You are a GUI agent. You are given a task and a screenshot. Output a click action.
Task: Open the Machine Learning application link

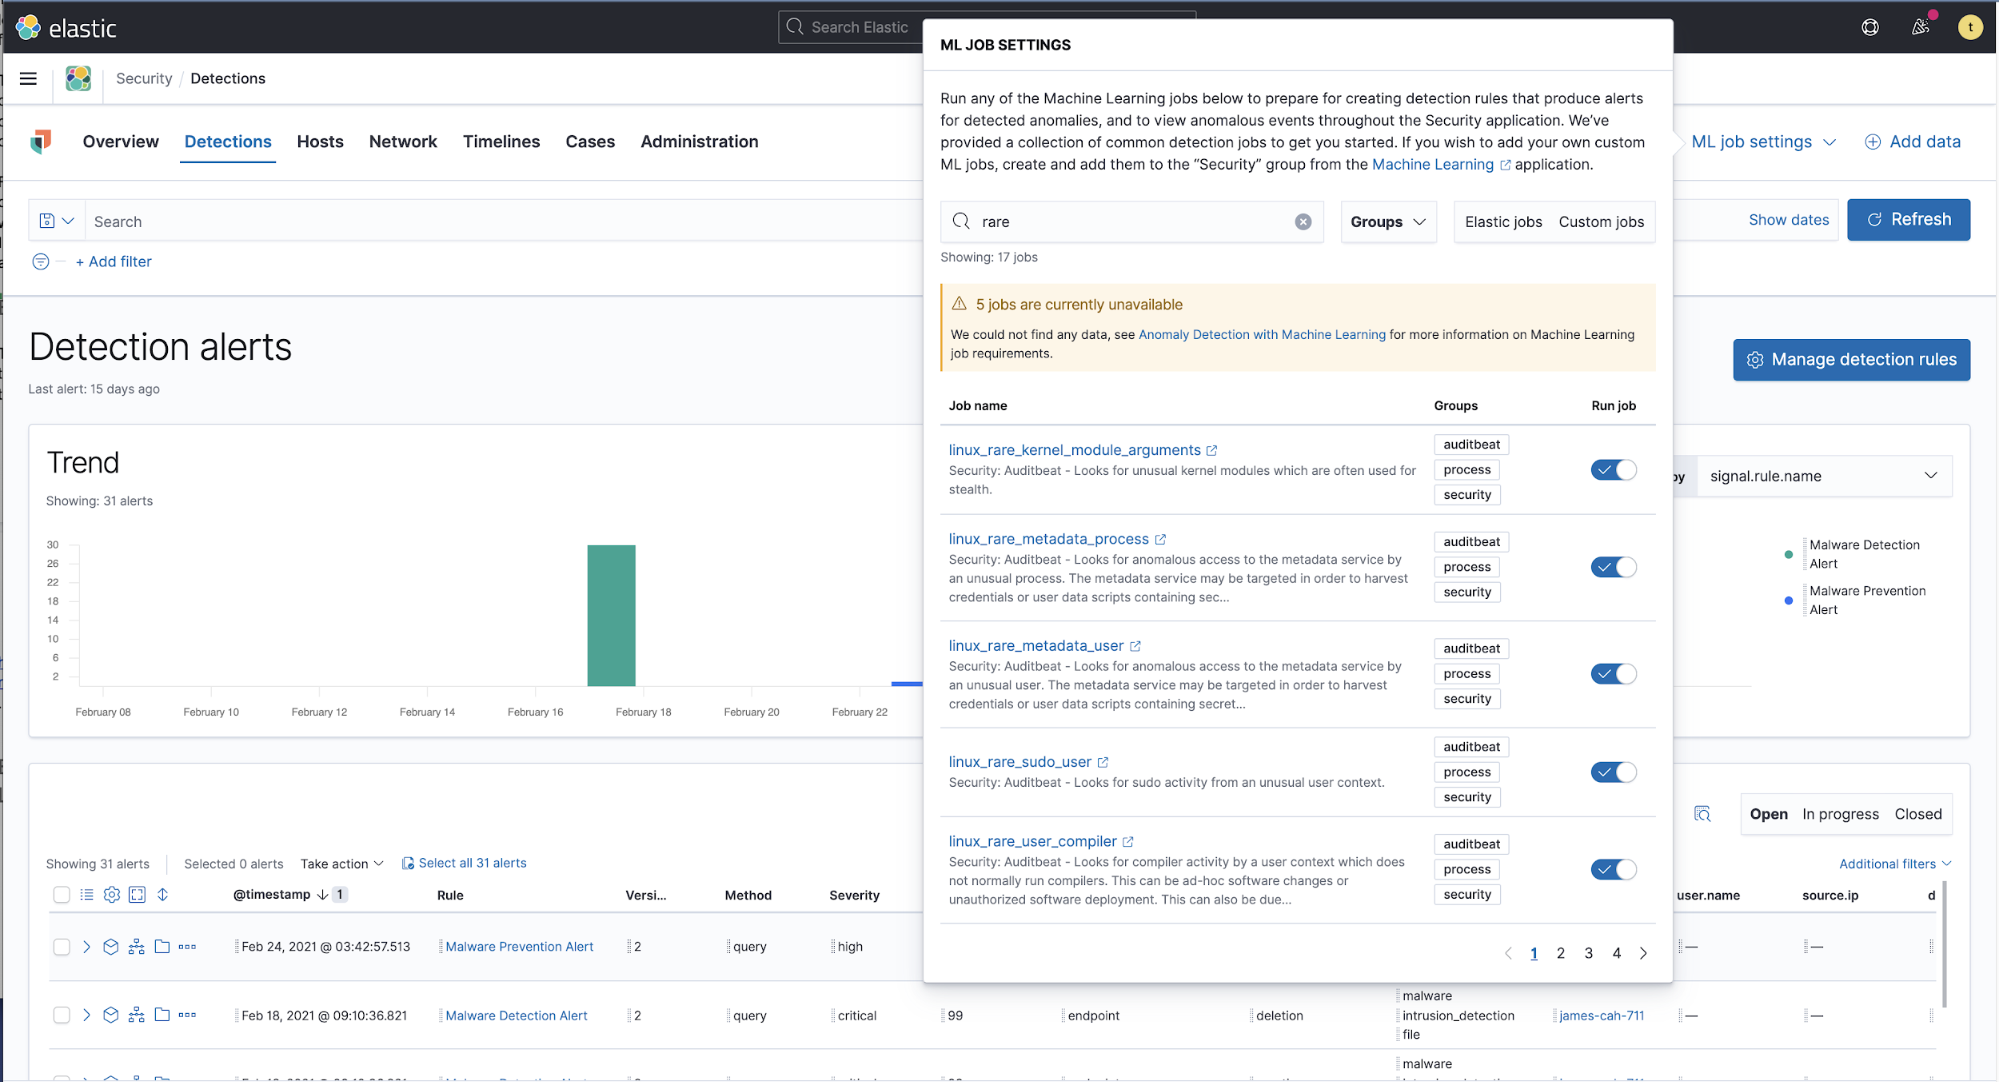point(1441,165)
